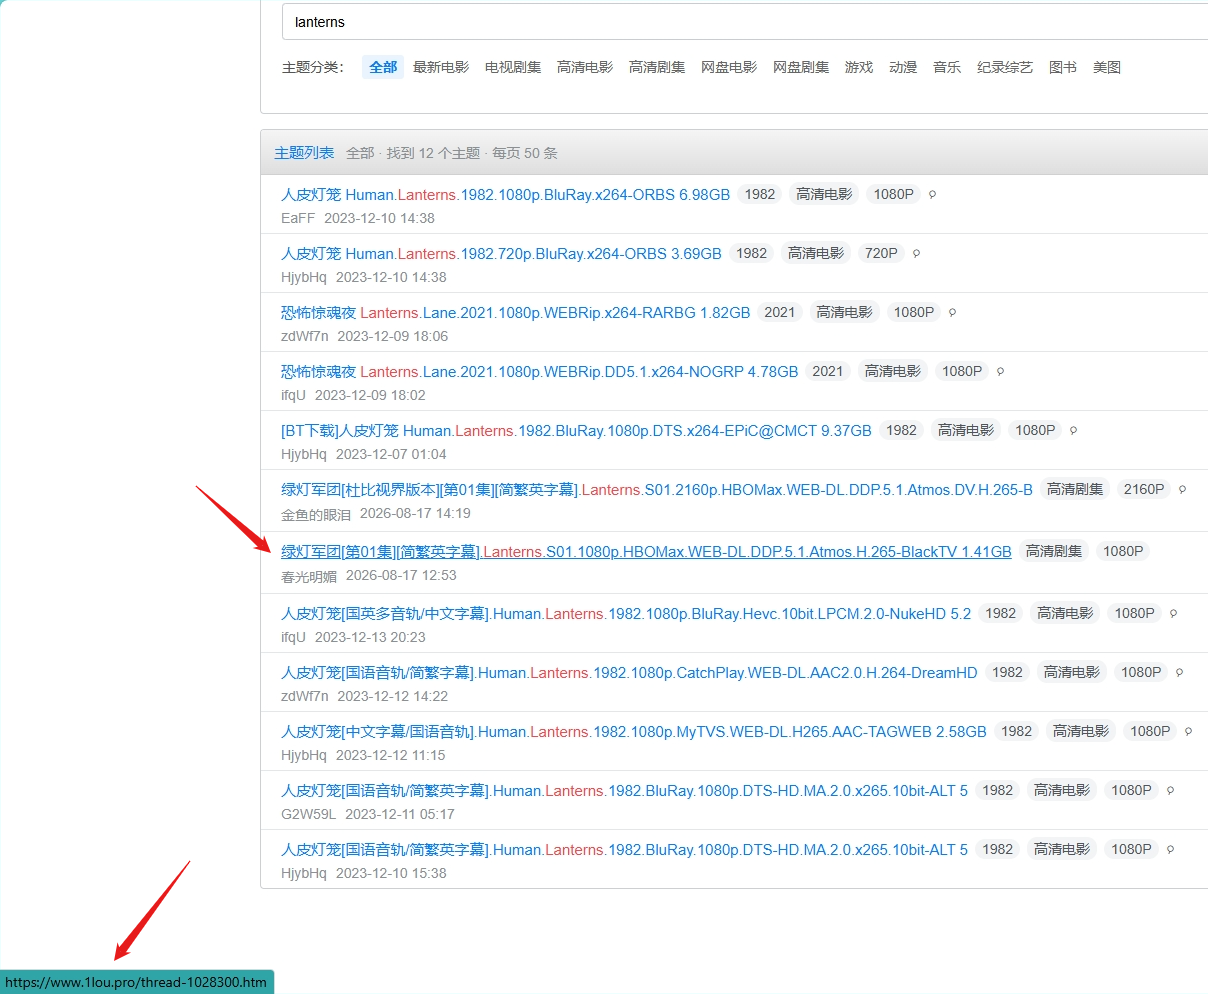The height and width of the screenshot is (994, 1208).
Task: Open Lanterns.Lane NOGRP 4.78GB thread
Action: (539, 372)
